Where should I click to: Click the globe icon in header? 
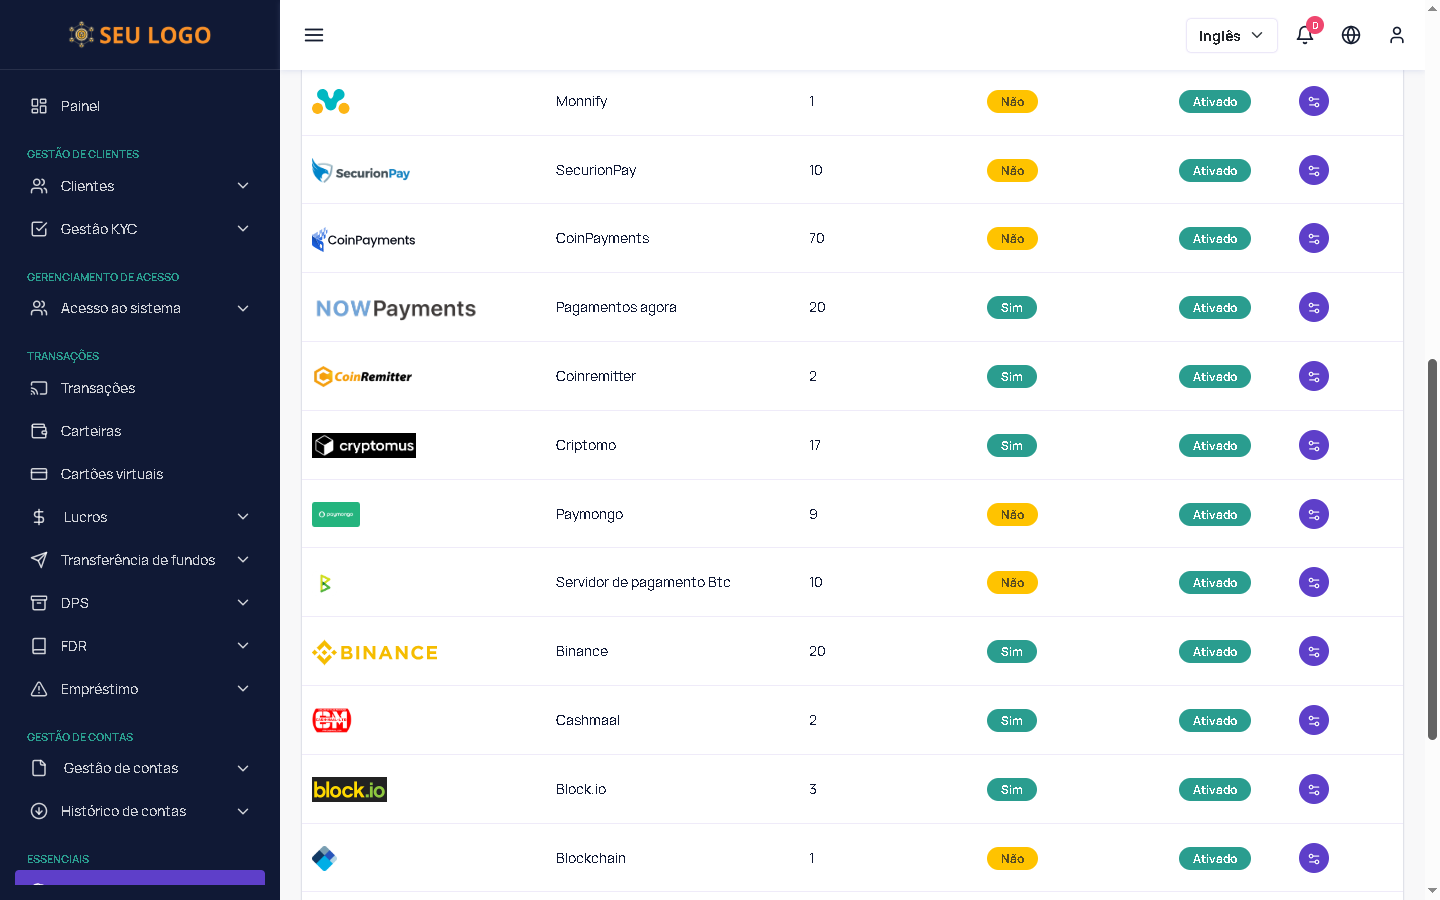point(1351,35)
